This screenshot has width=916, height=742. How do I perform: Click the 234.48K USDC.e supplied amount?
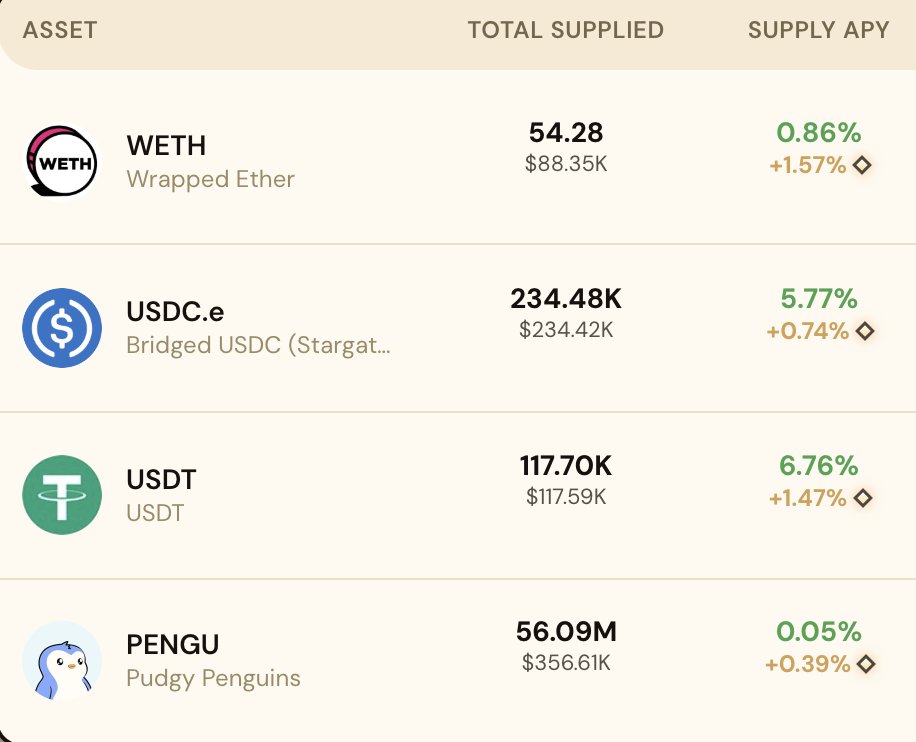point(565,299)
